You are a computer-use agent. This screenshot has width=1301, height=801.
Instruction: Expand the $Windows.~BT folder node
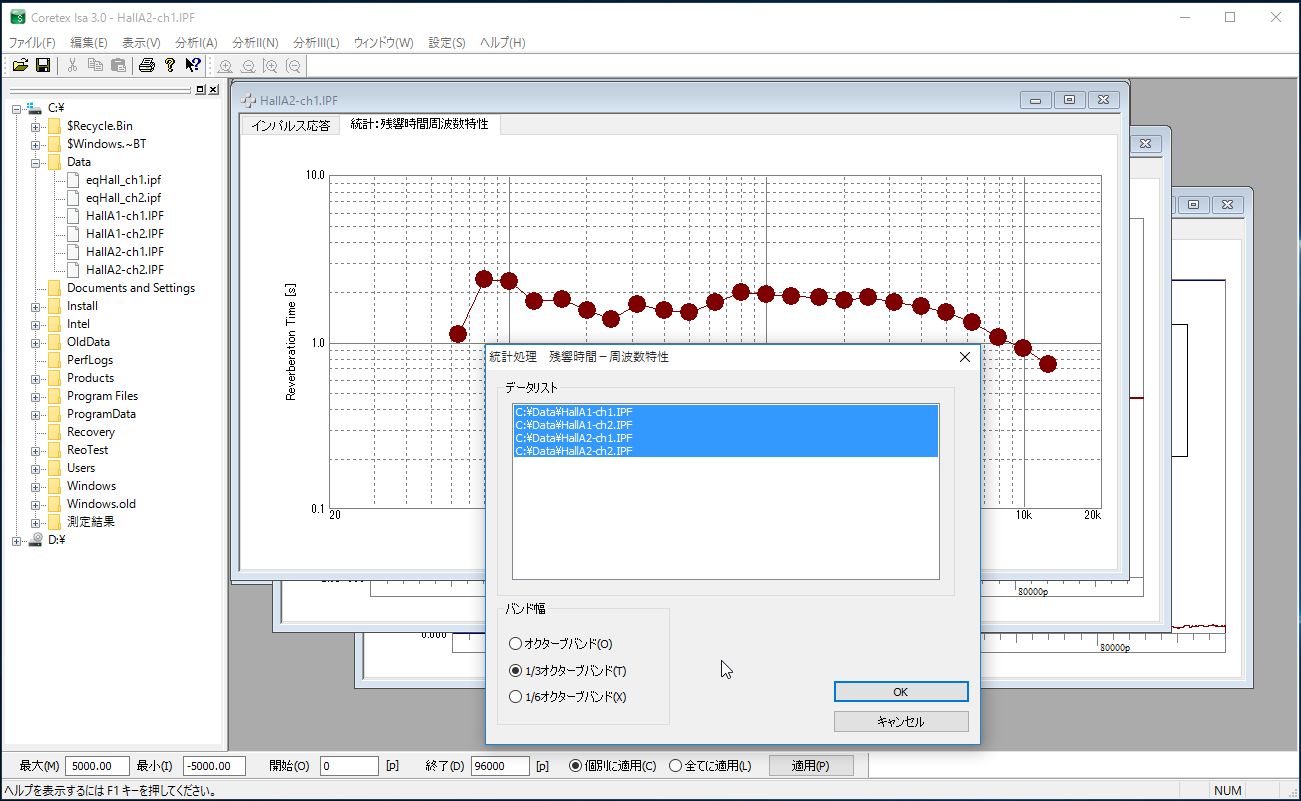point(36,144)
